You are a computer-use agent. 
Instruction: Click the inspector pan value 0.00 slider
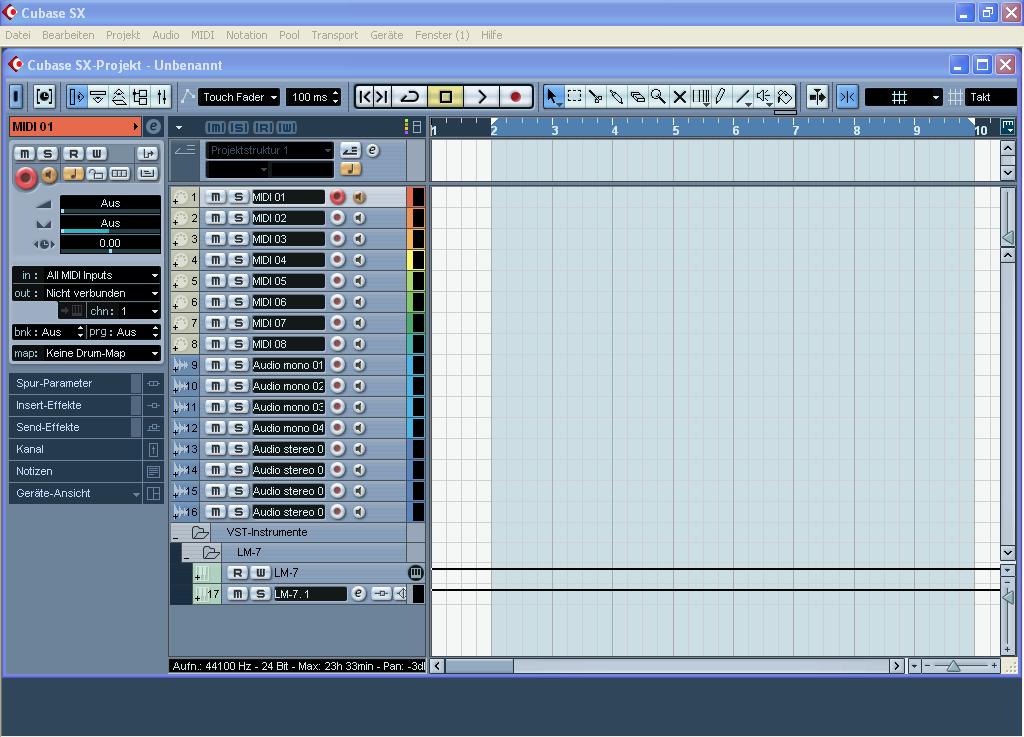[x=110, y=244]
